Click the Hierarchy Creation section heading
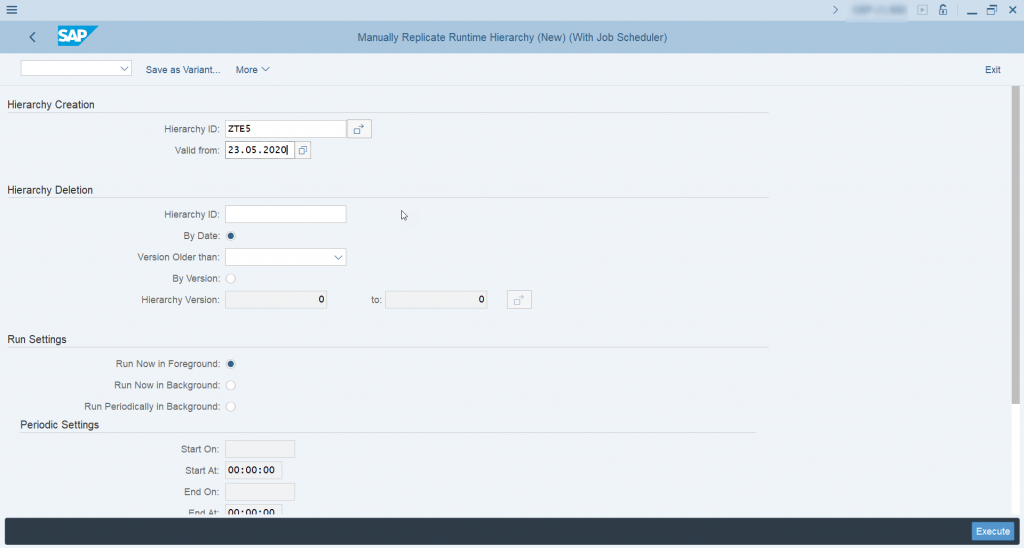 51,105
